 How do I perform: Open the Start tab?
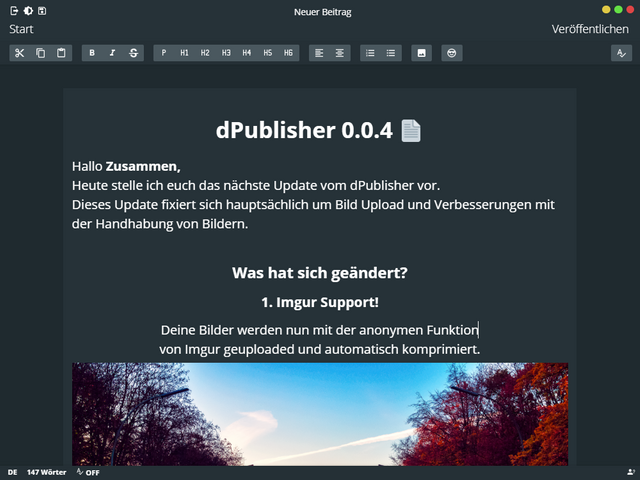click(x=21, y=29)
